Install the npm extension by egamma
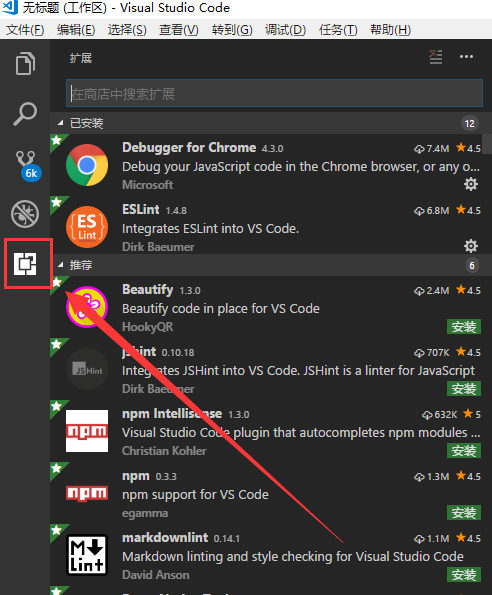The height and width of the screenshot is (595, 492). pyautogui.click(x=464, y=513)
